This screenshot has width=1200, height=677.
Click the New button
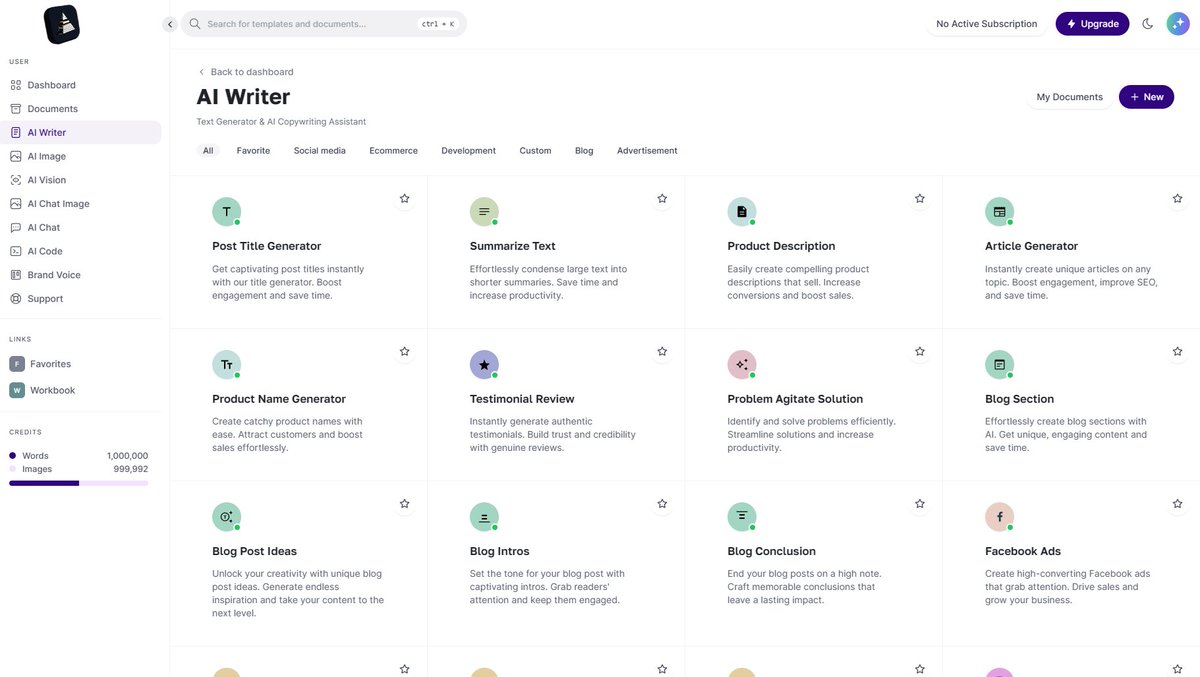[x=1146, y=97]
